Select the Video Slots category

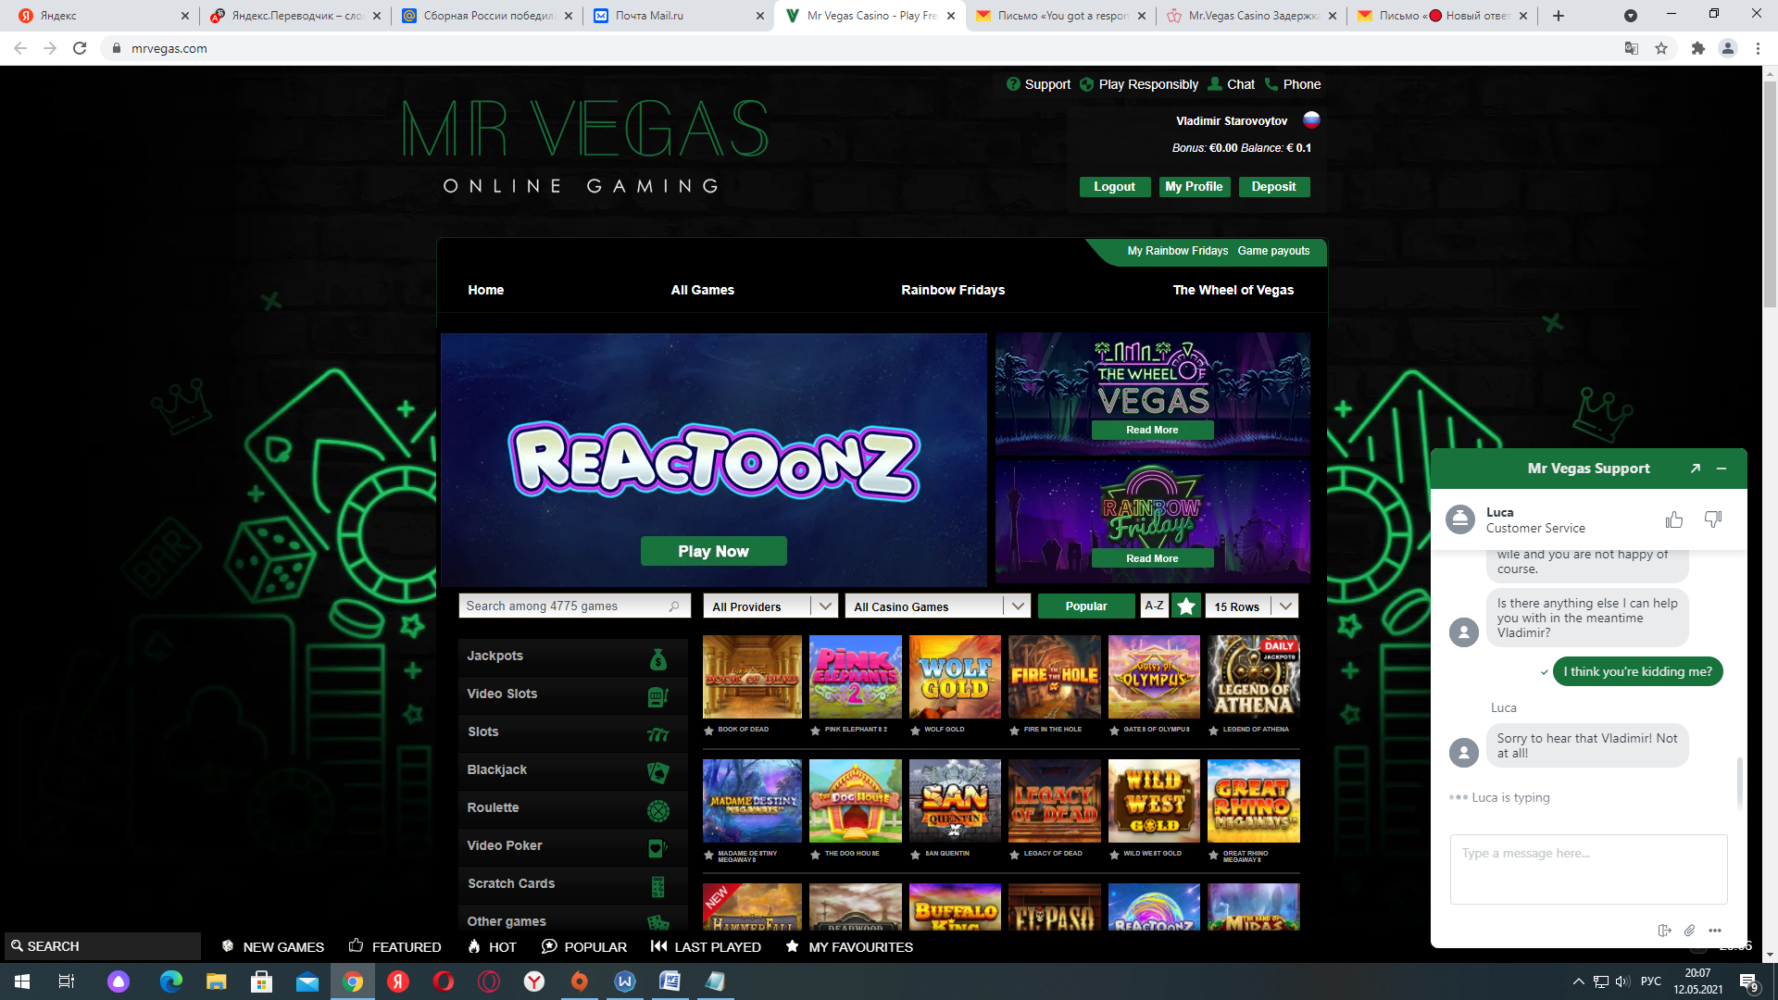tap(573, 695)
